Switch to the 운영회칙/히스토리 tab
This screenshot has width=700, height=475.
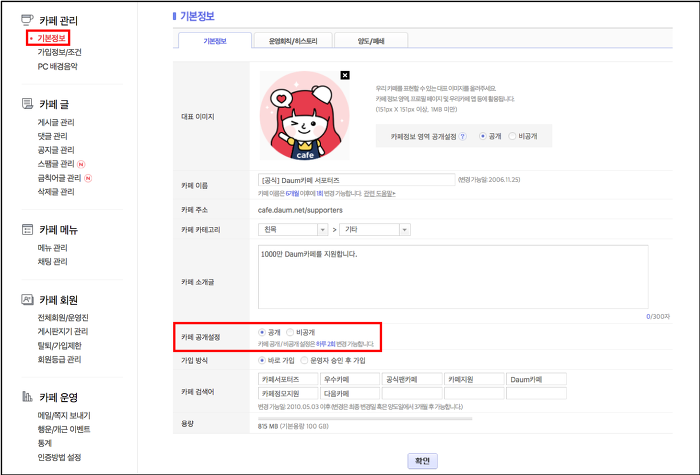[293, 41]
